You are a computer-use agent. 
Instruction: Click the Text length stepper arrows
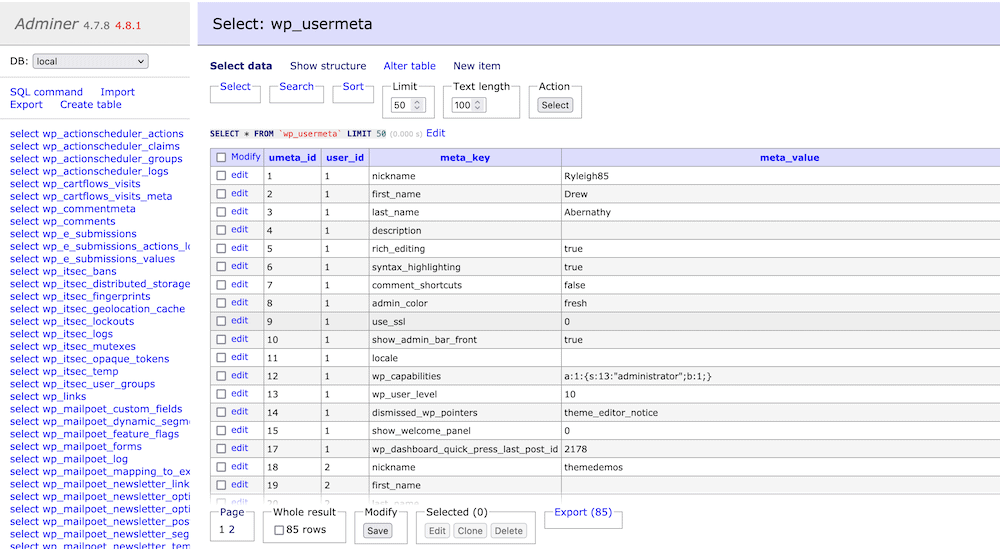point(477,105)
